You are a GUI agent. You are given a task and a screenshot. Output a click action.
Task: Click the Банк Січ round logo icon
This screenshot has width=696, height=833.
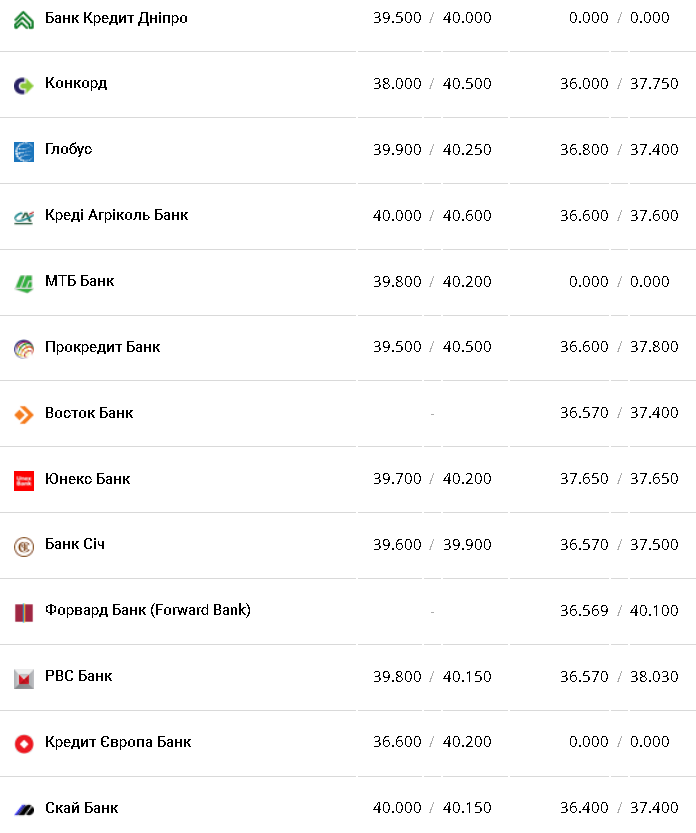point(24,546)
